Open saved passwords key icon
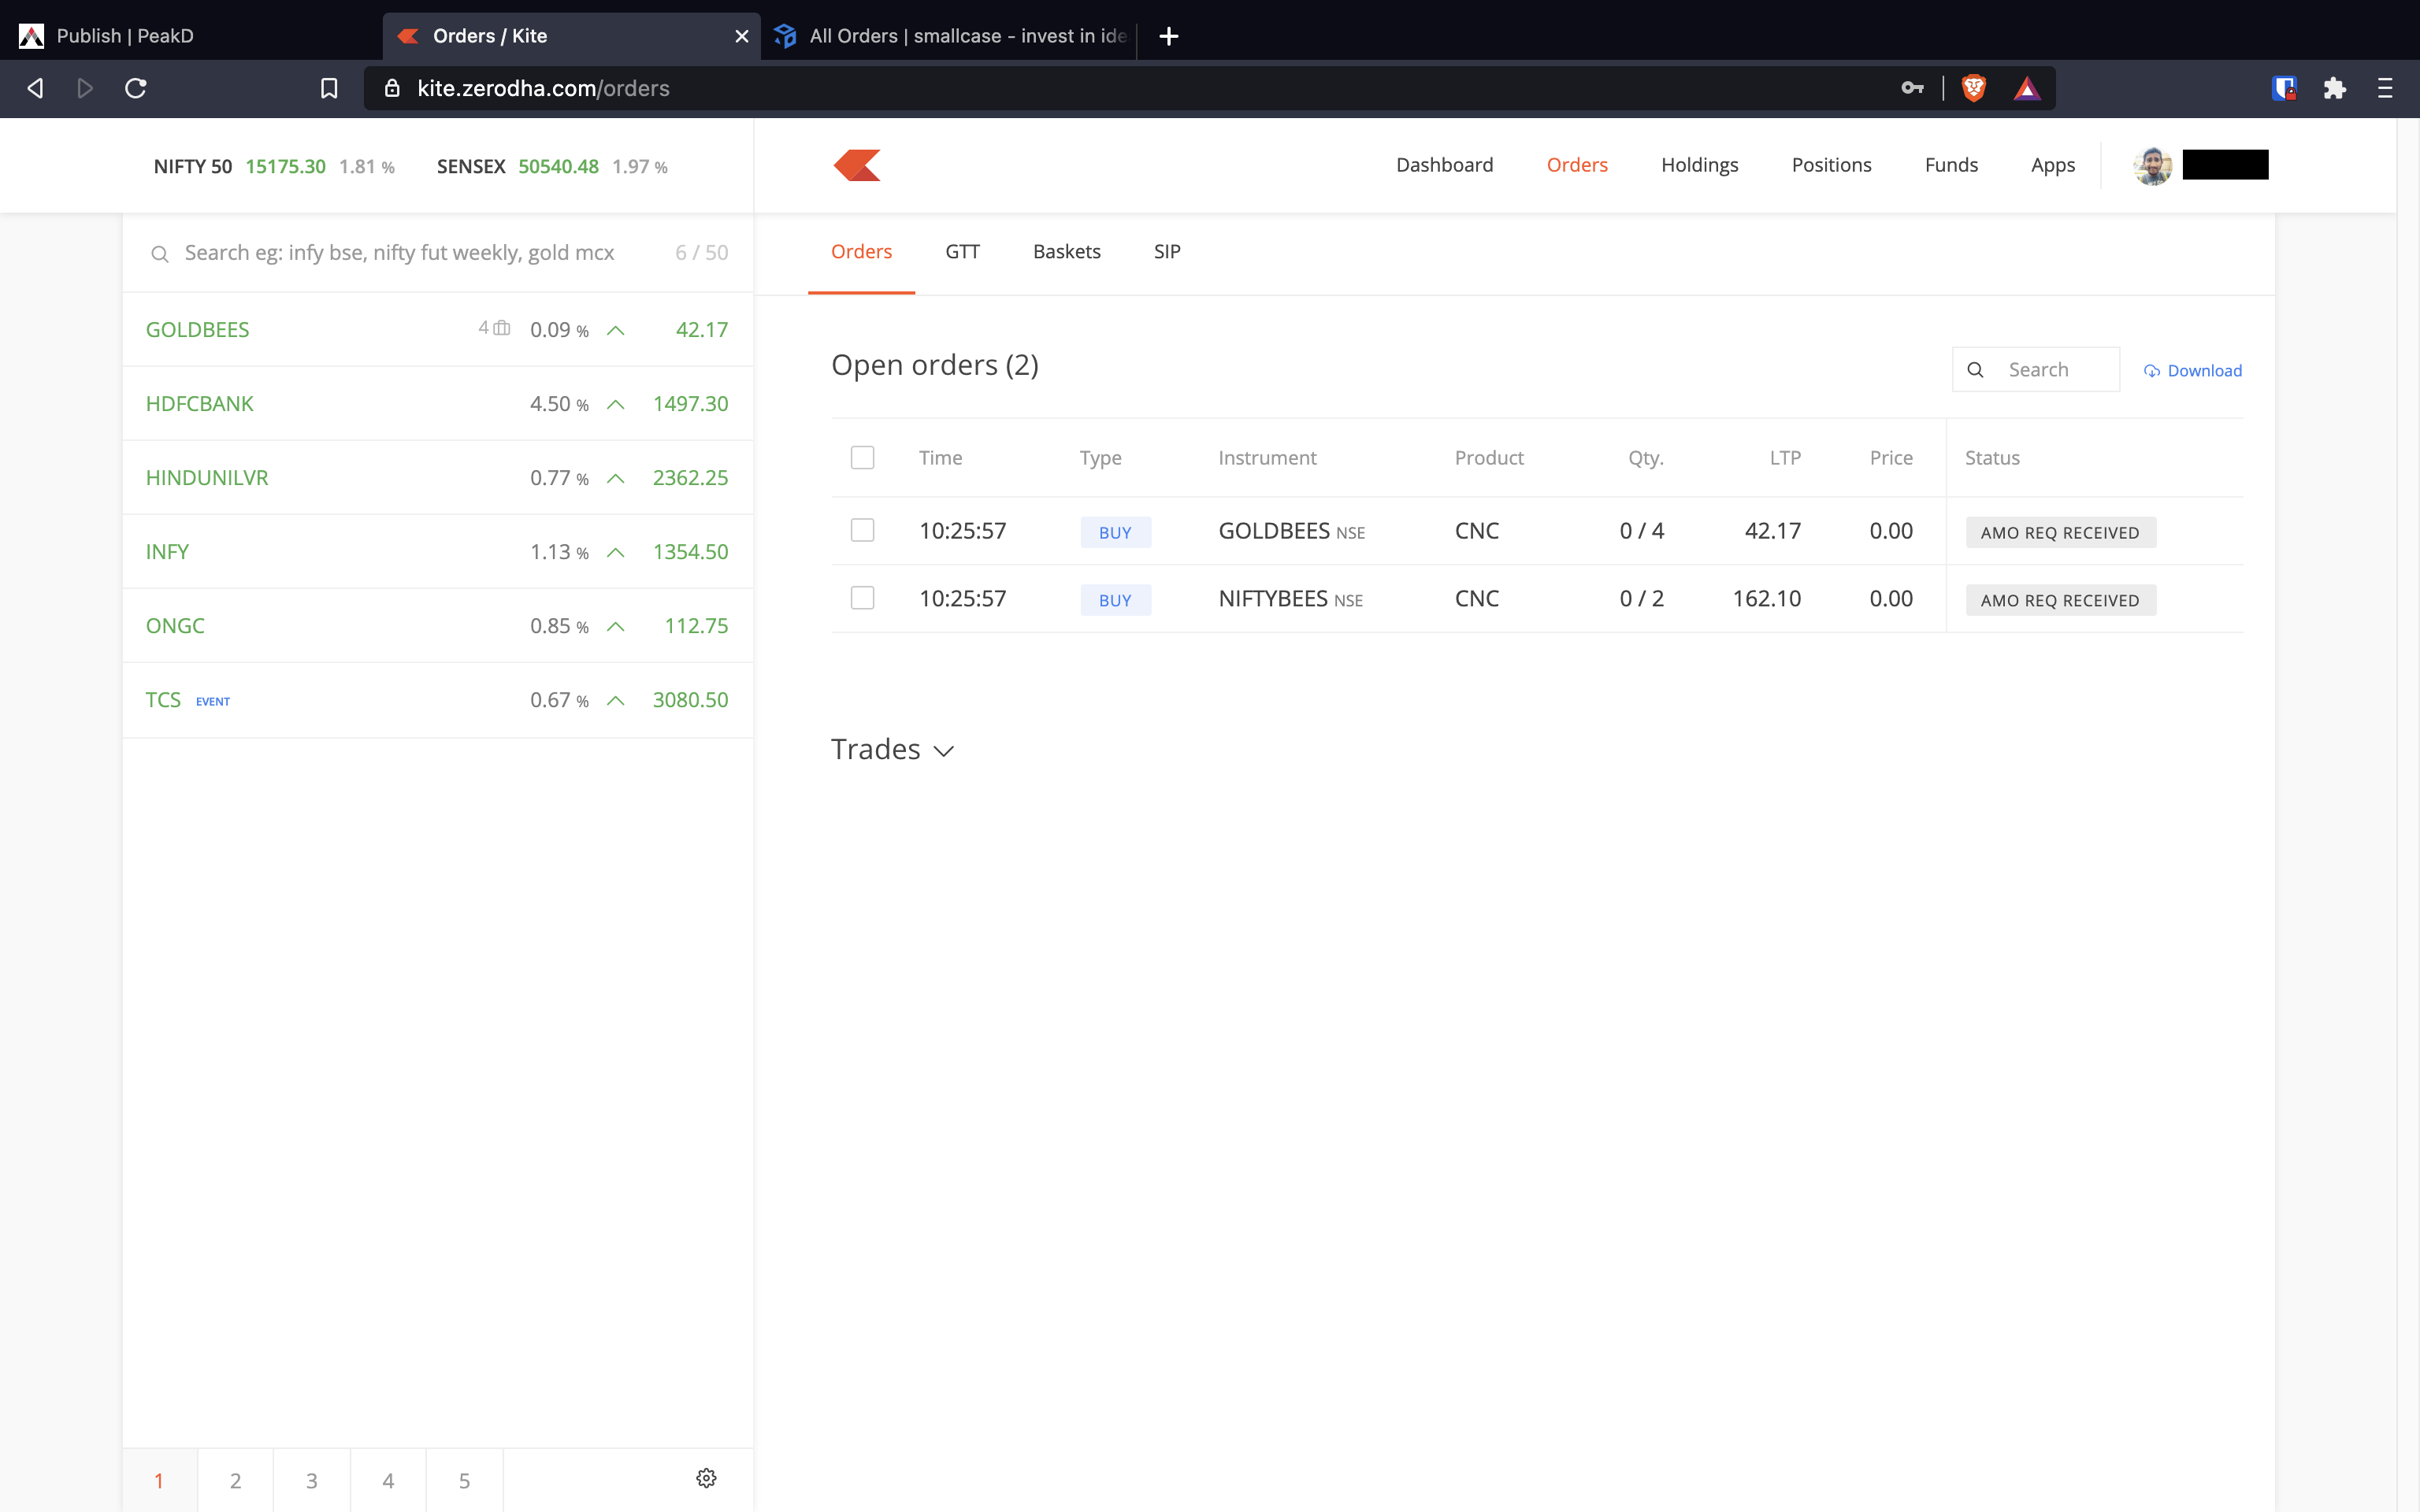The image size is (2420, 1512). point(1912,88)
